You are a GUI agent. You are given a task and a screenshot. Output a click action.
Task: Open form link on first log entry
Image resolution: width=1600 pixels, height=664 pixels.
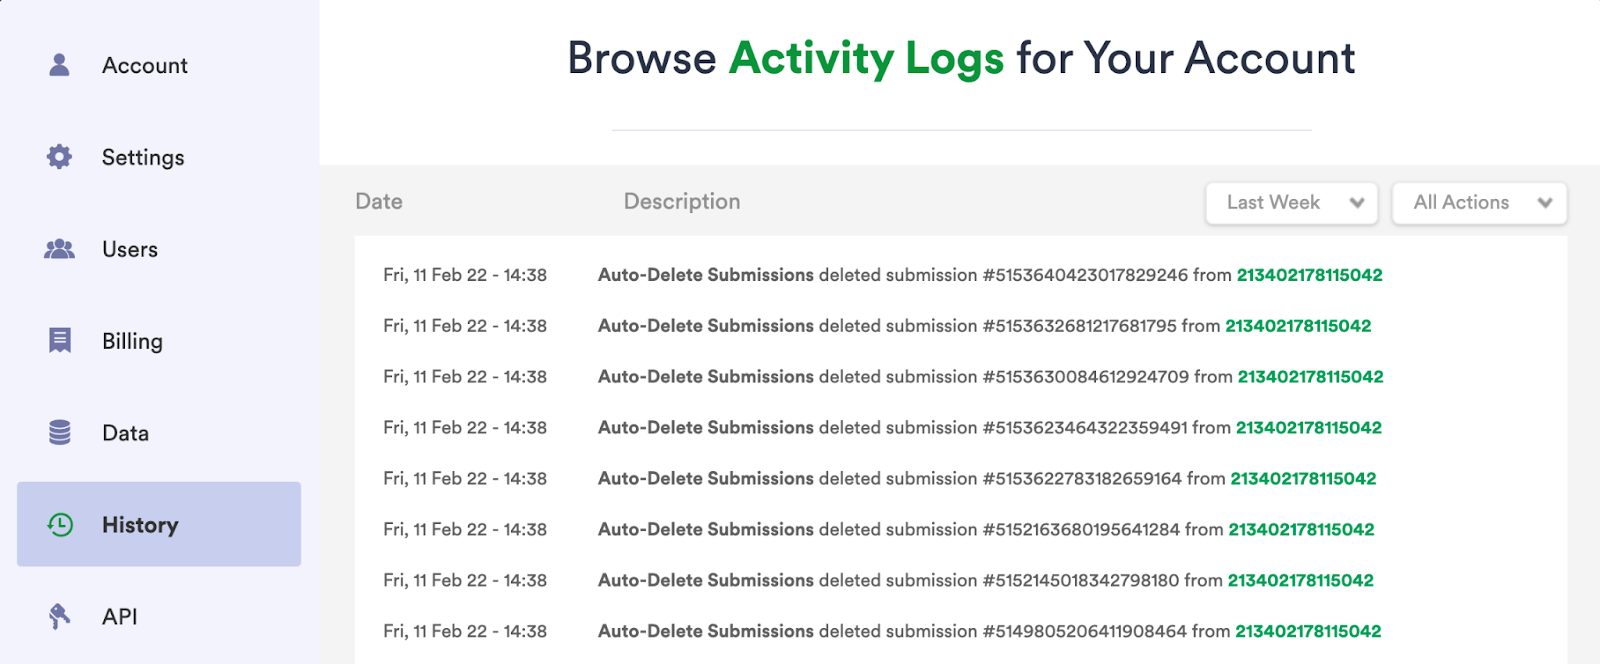[x=1309, y=275]
